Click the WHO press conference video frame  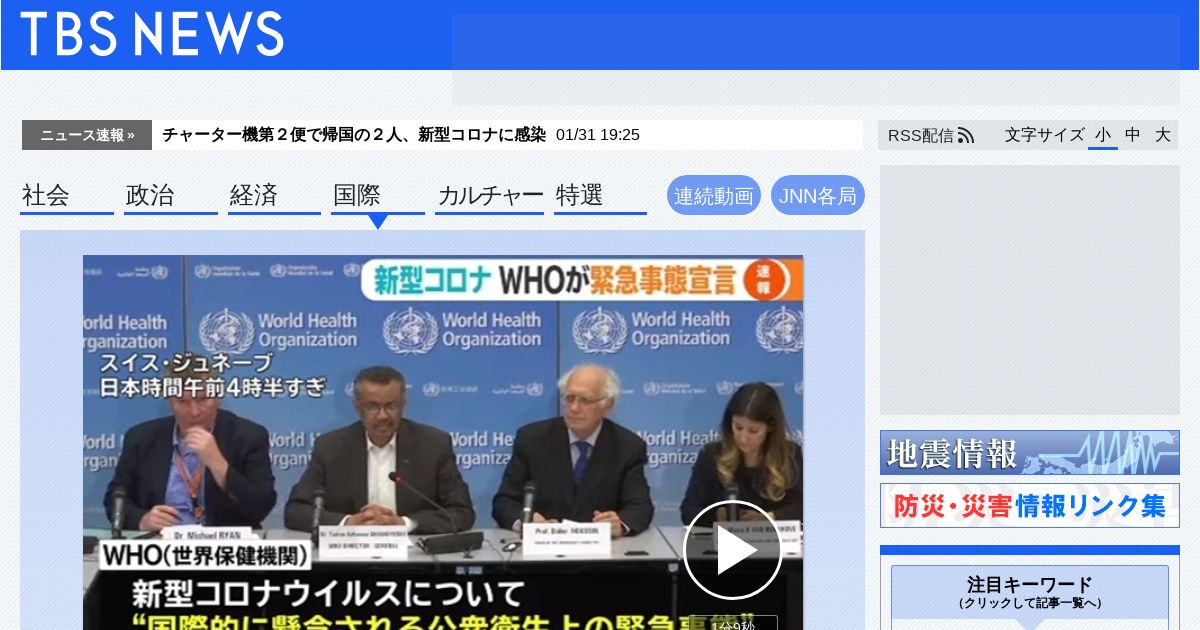tap(443, 442)
